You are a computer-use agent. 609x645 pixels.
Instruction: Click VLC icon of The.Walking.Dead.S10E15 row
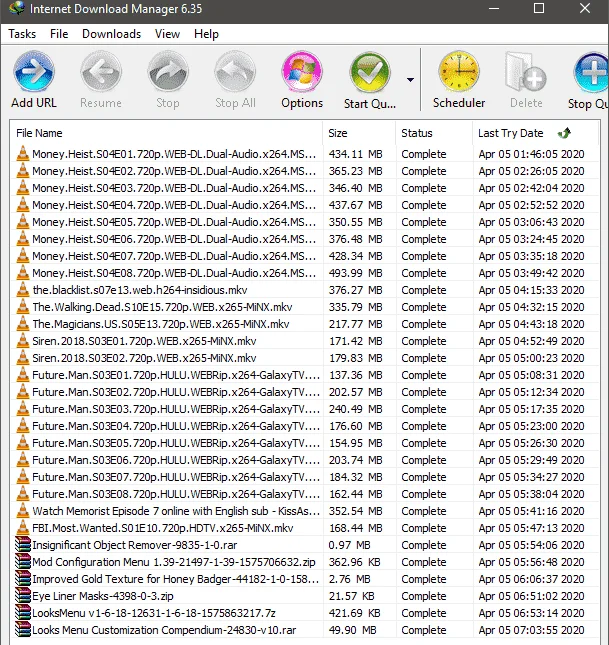[x=23, y=307]
